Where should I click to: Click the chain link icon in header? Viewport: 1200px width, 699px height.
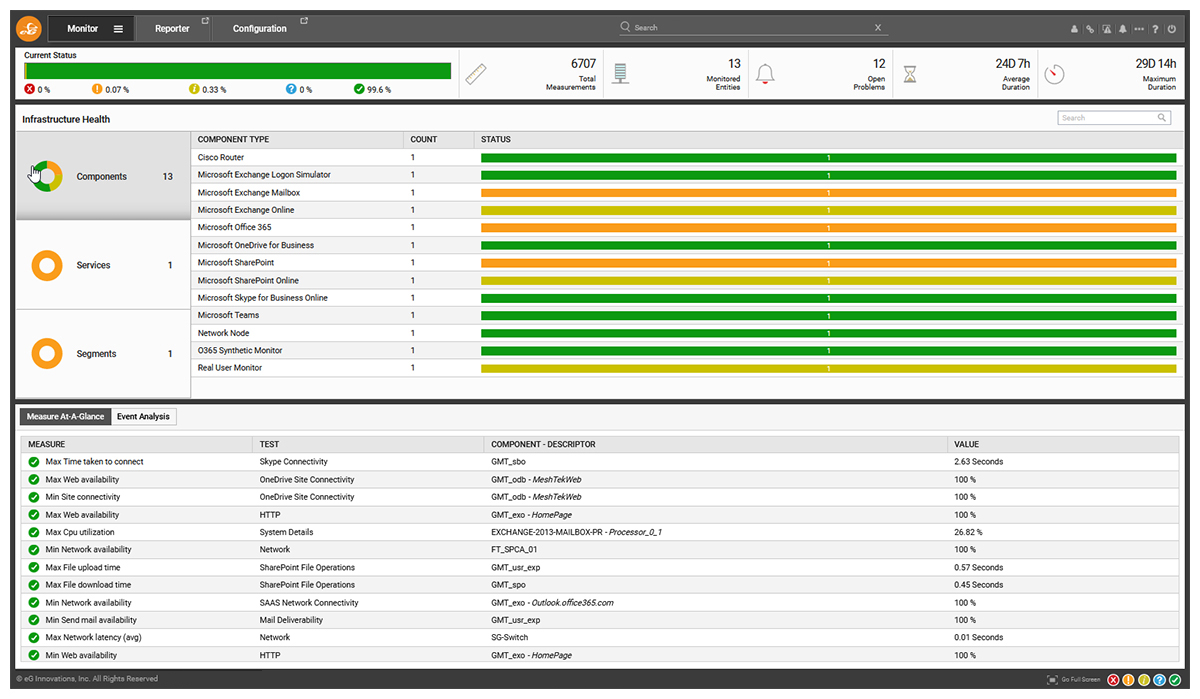[x=1091, y=29]
